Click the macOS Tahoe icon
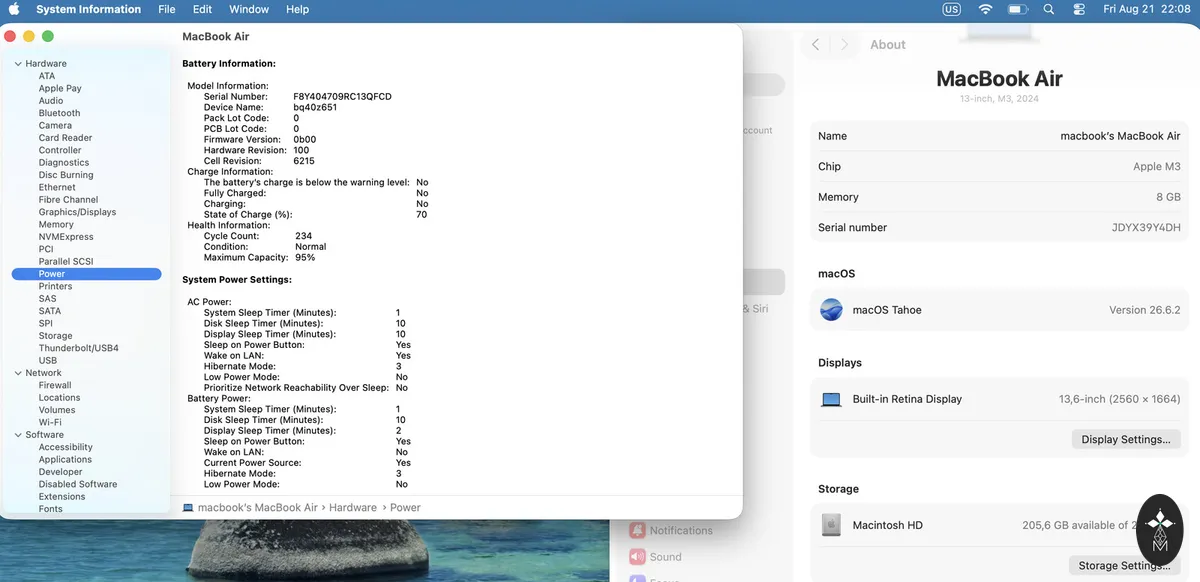Viewport: 1200px width, 582px height. click(831, 310)
